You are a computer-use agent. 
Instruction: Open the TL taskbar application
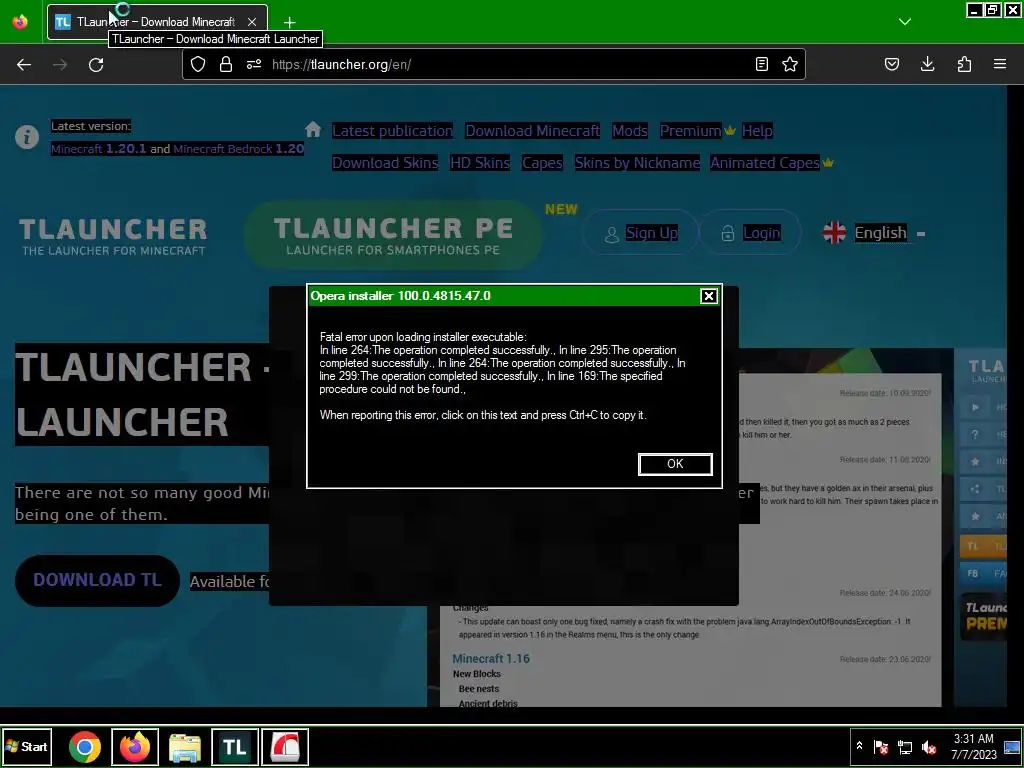[x=234, y=747]
